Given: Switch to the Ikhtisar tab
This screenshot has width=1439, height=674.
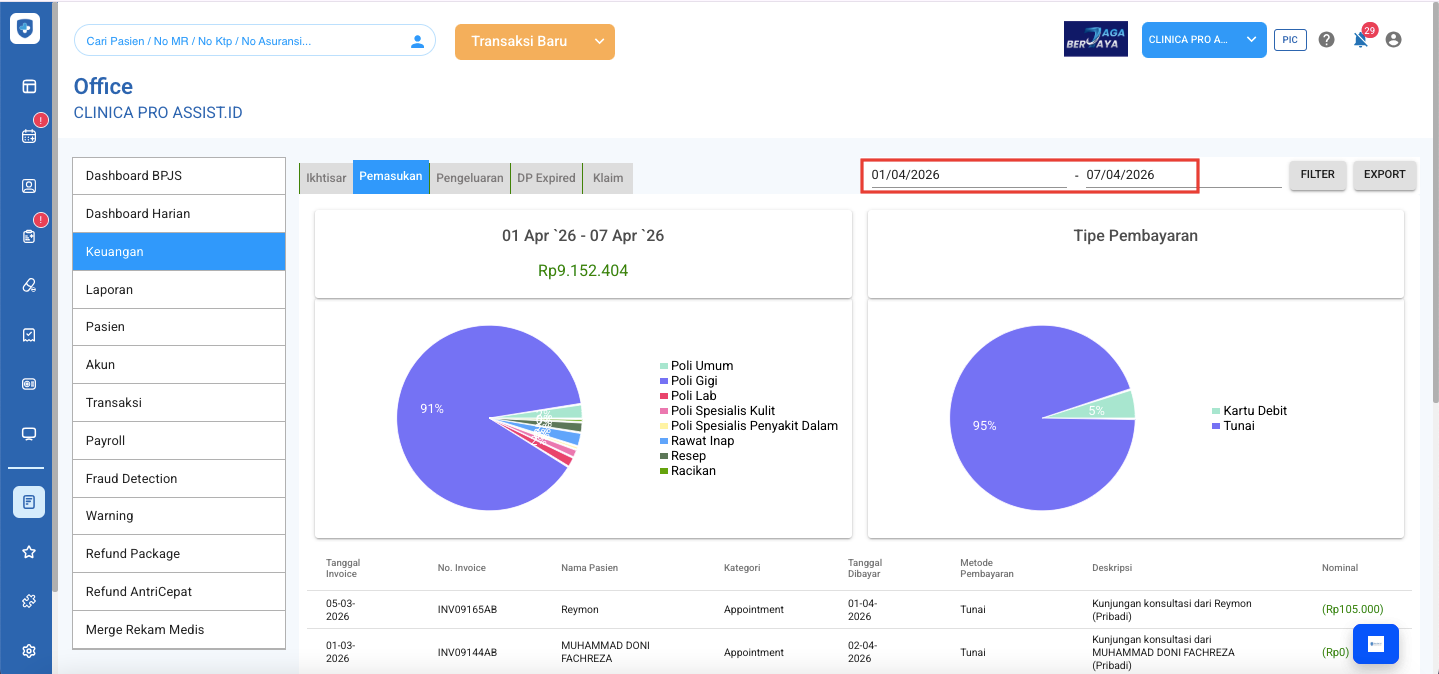Looking at the screenshot, I should [326, 178].
